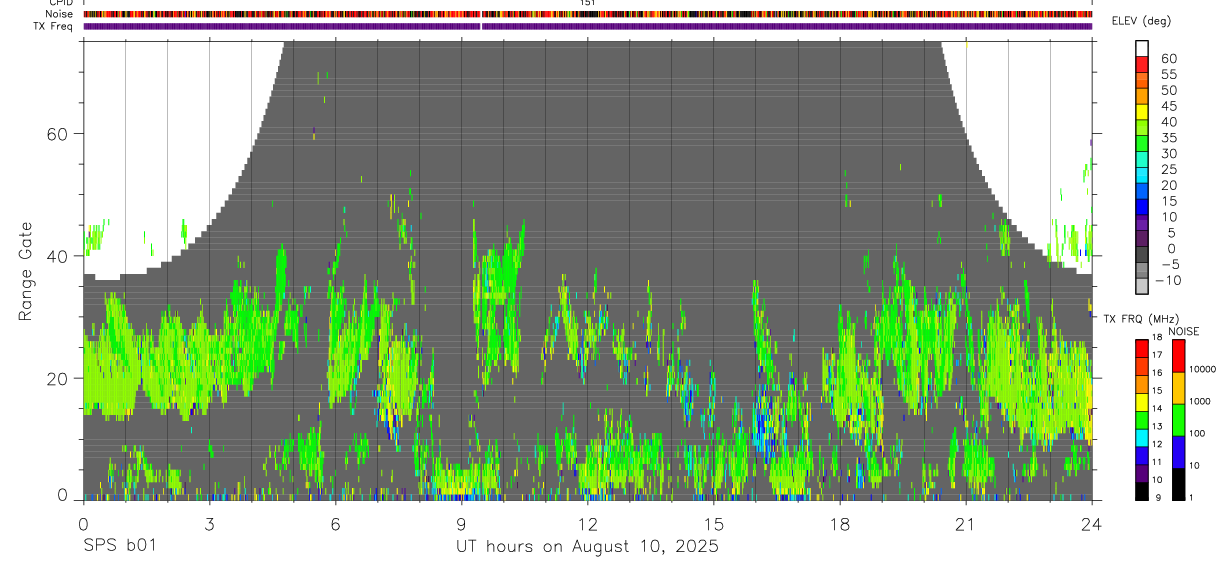The height and width of the screenshot is (567, 1228).
Task: Click the 'ELEV (deg)' colorbar title
Action: 1141,21
